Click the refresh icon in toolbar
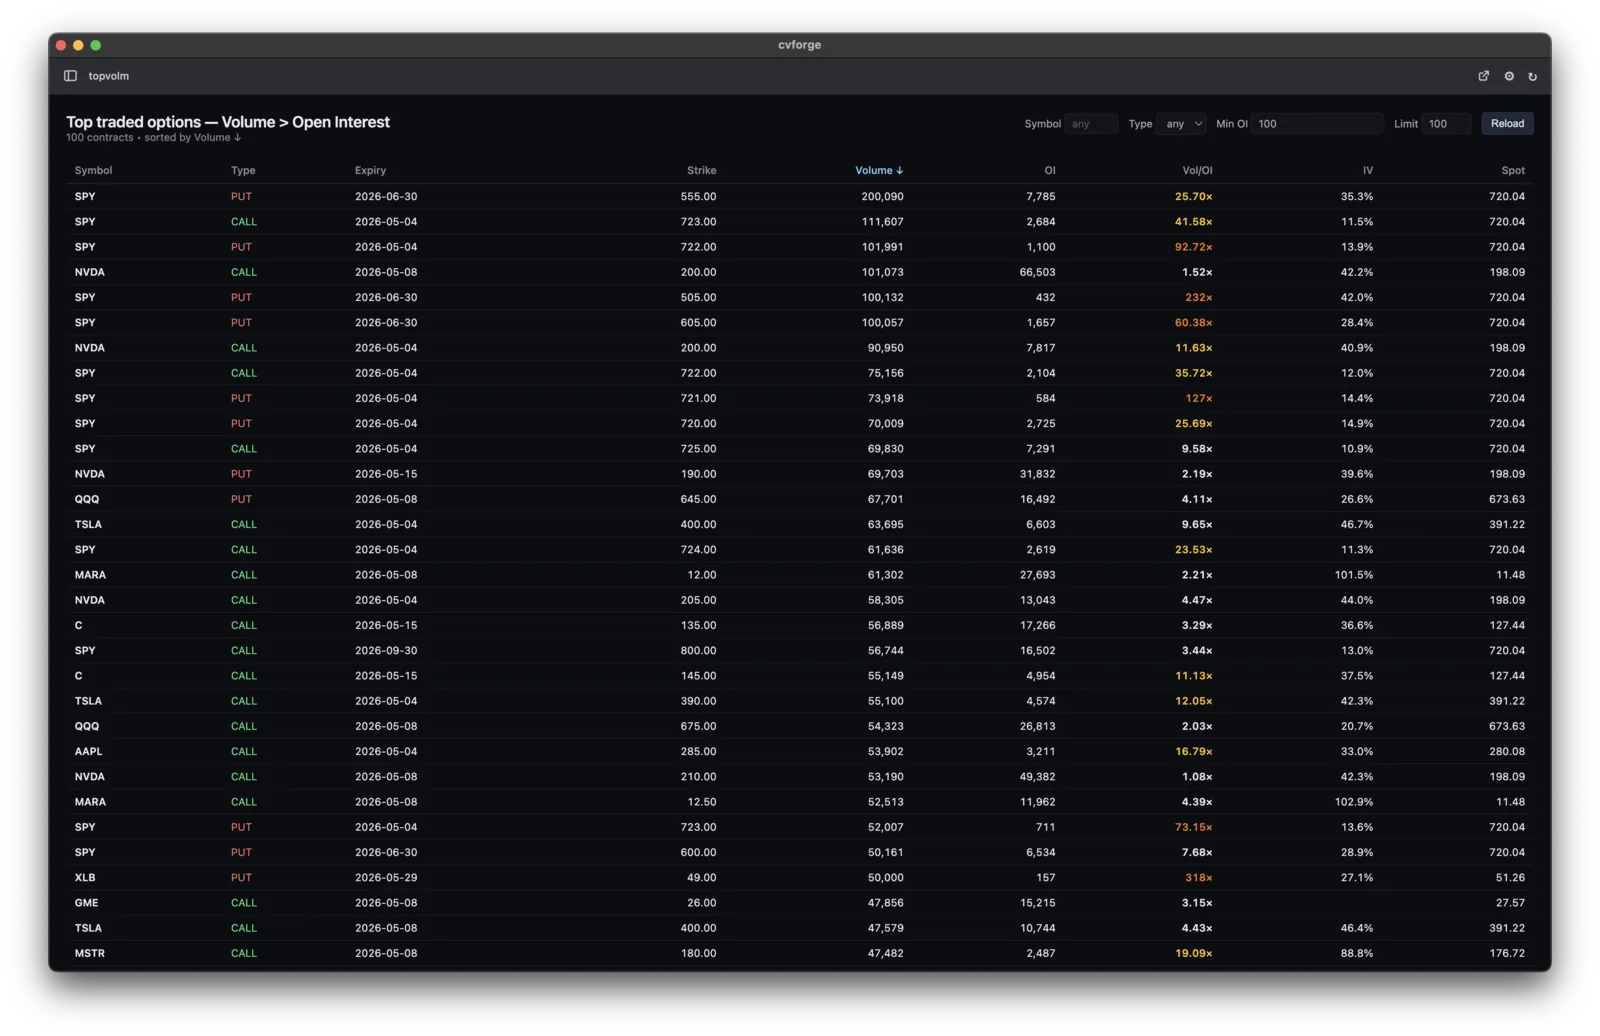 (1532, 76)
